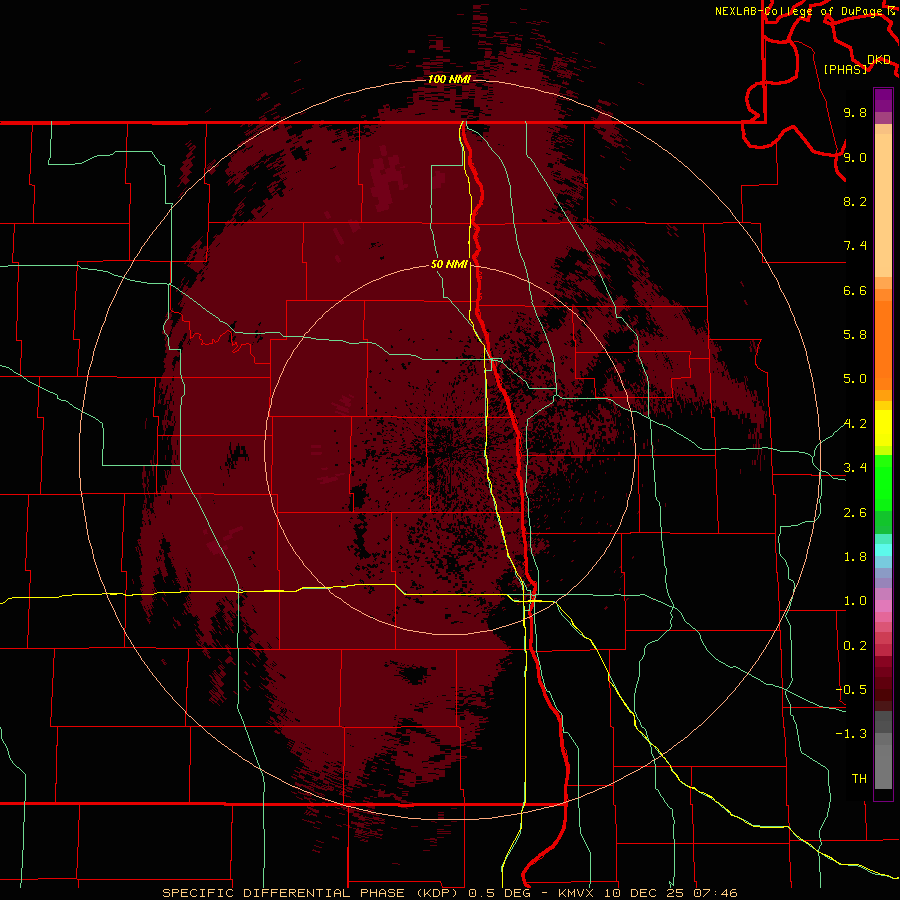Pick the bright green color bar segment
Viewport: 900px width, 900px height.
883,482
